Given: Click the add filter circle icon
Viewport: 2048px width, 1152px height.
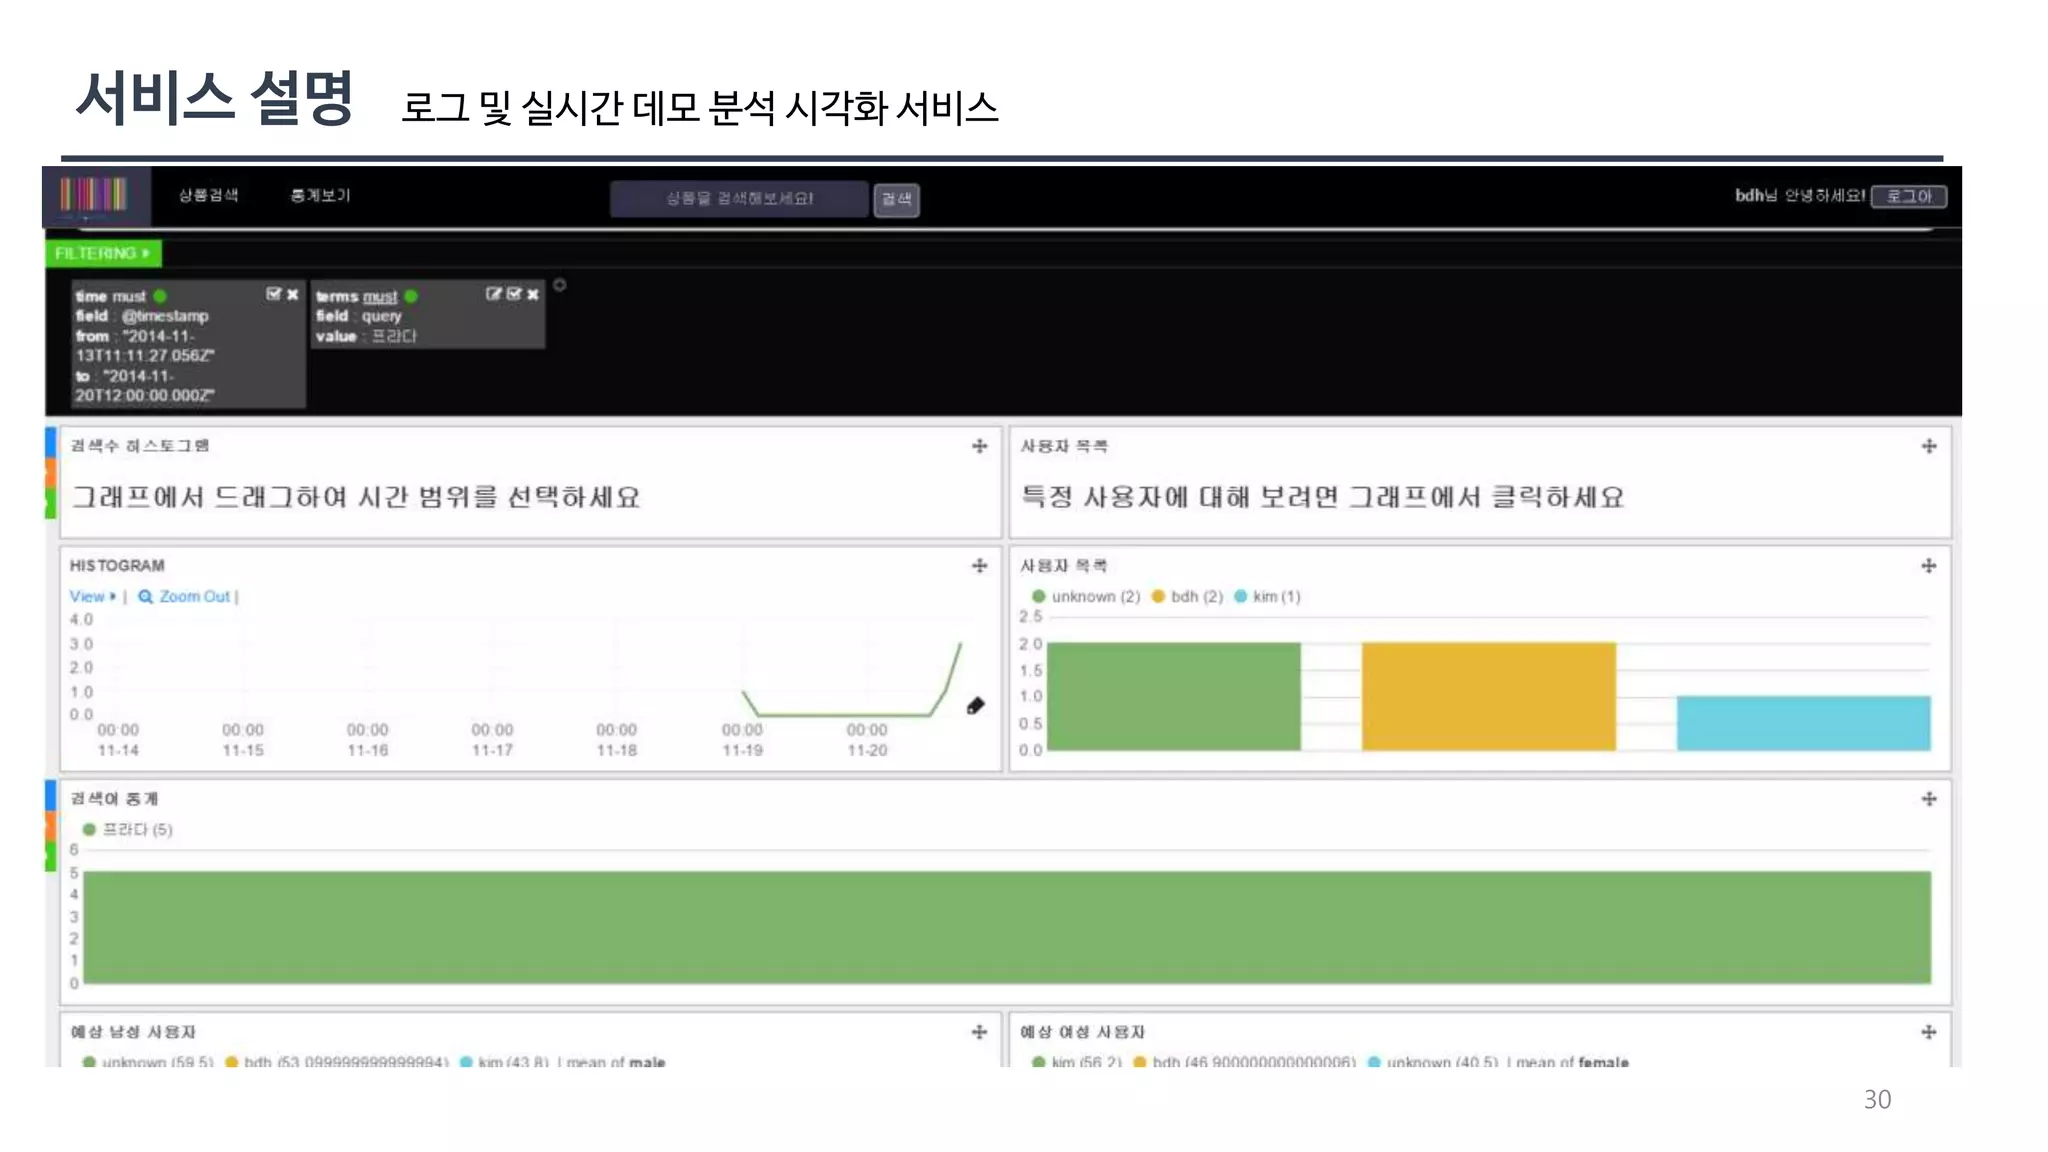Looking at the screenshot, I should tap(560, 285).
